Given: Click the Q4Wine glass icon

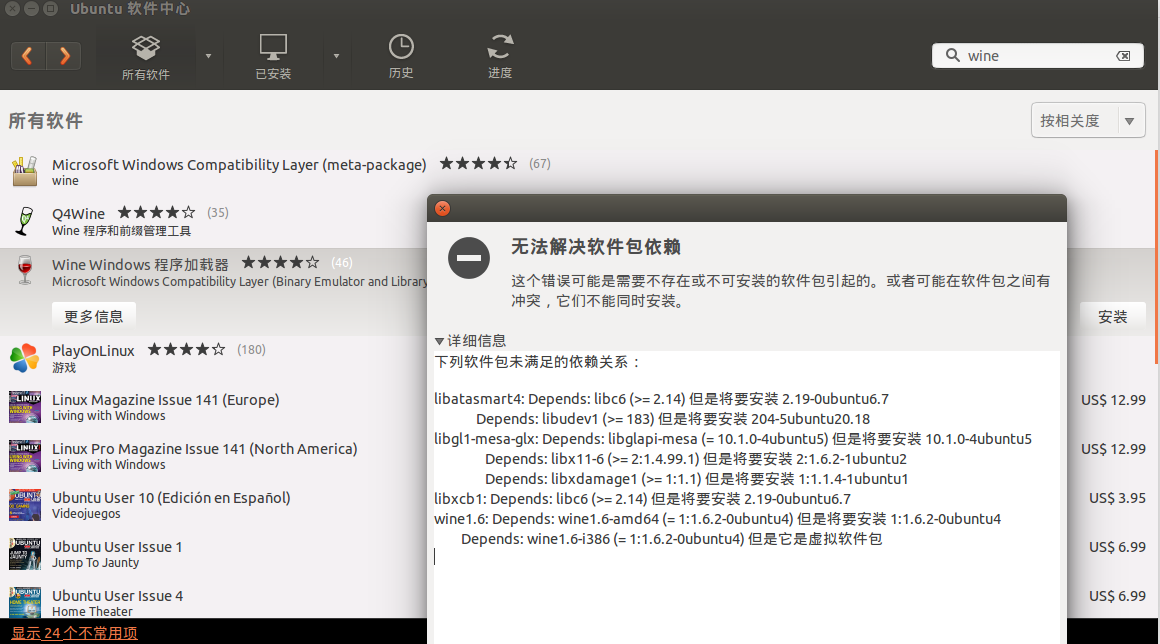Looking at the screenshot, I should click(24, 221).
